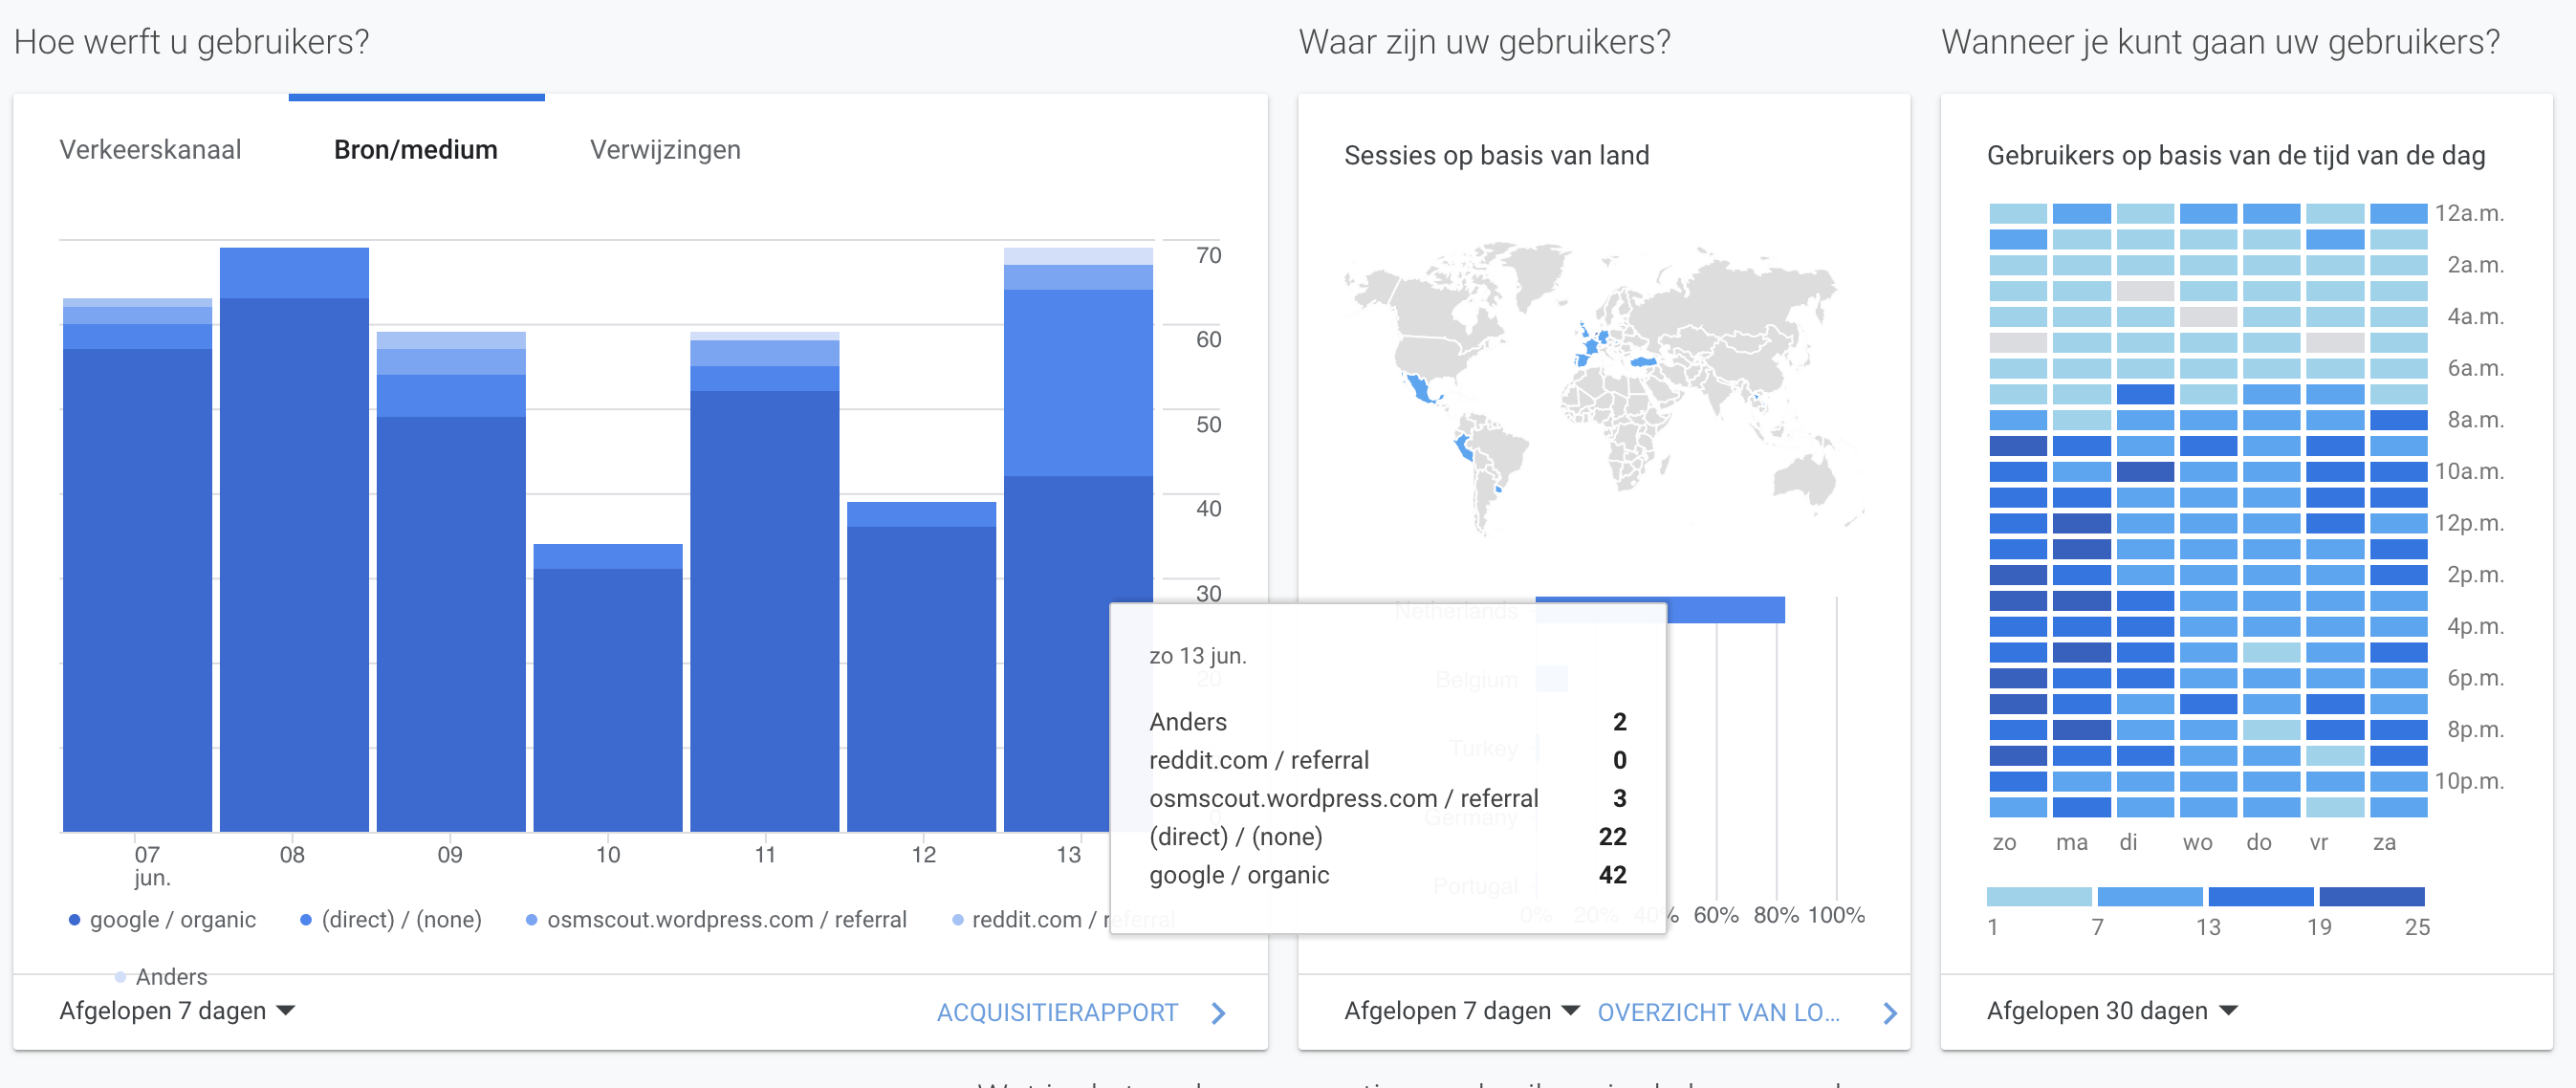
Task: Select the bar for date 09
Action: (451, 582)
